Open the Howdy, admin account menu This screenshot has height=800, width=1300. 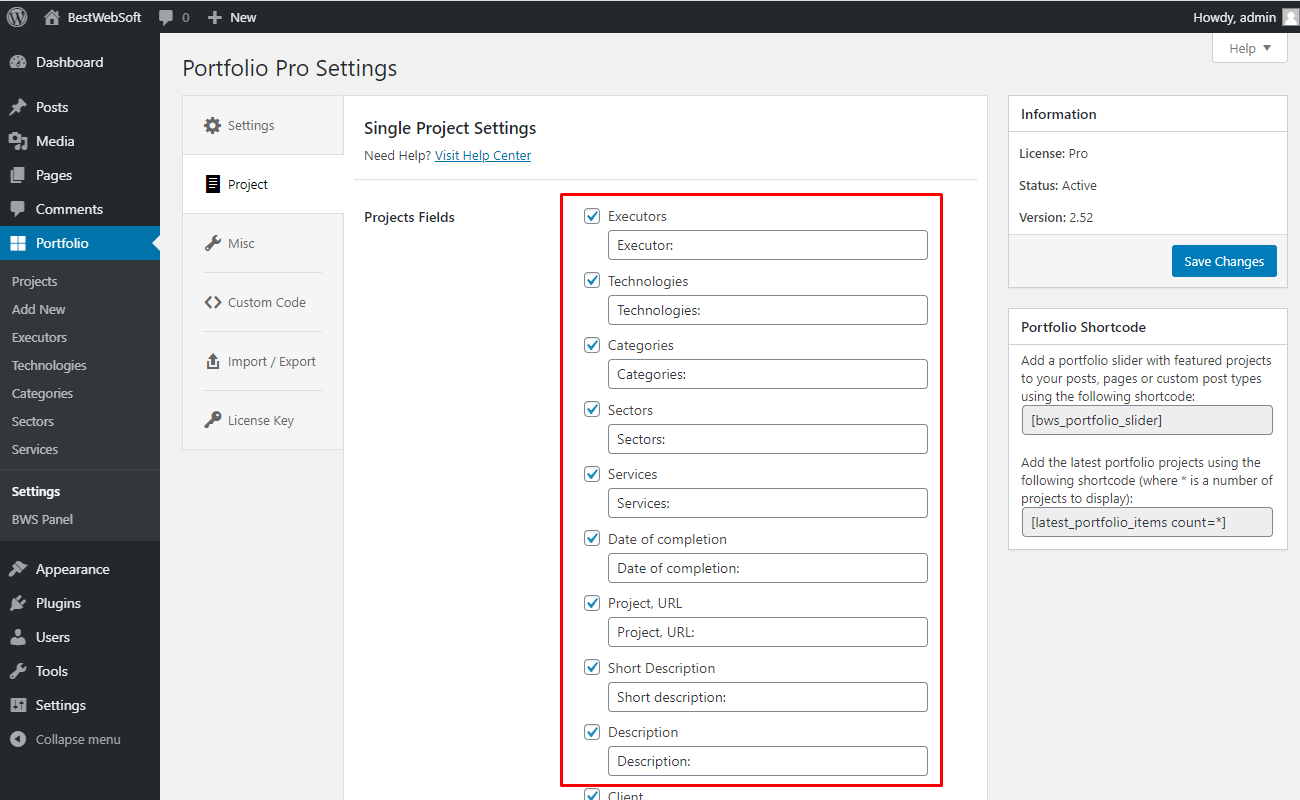[x=1245, y=17]
